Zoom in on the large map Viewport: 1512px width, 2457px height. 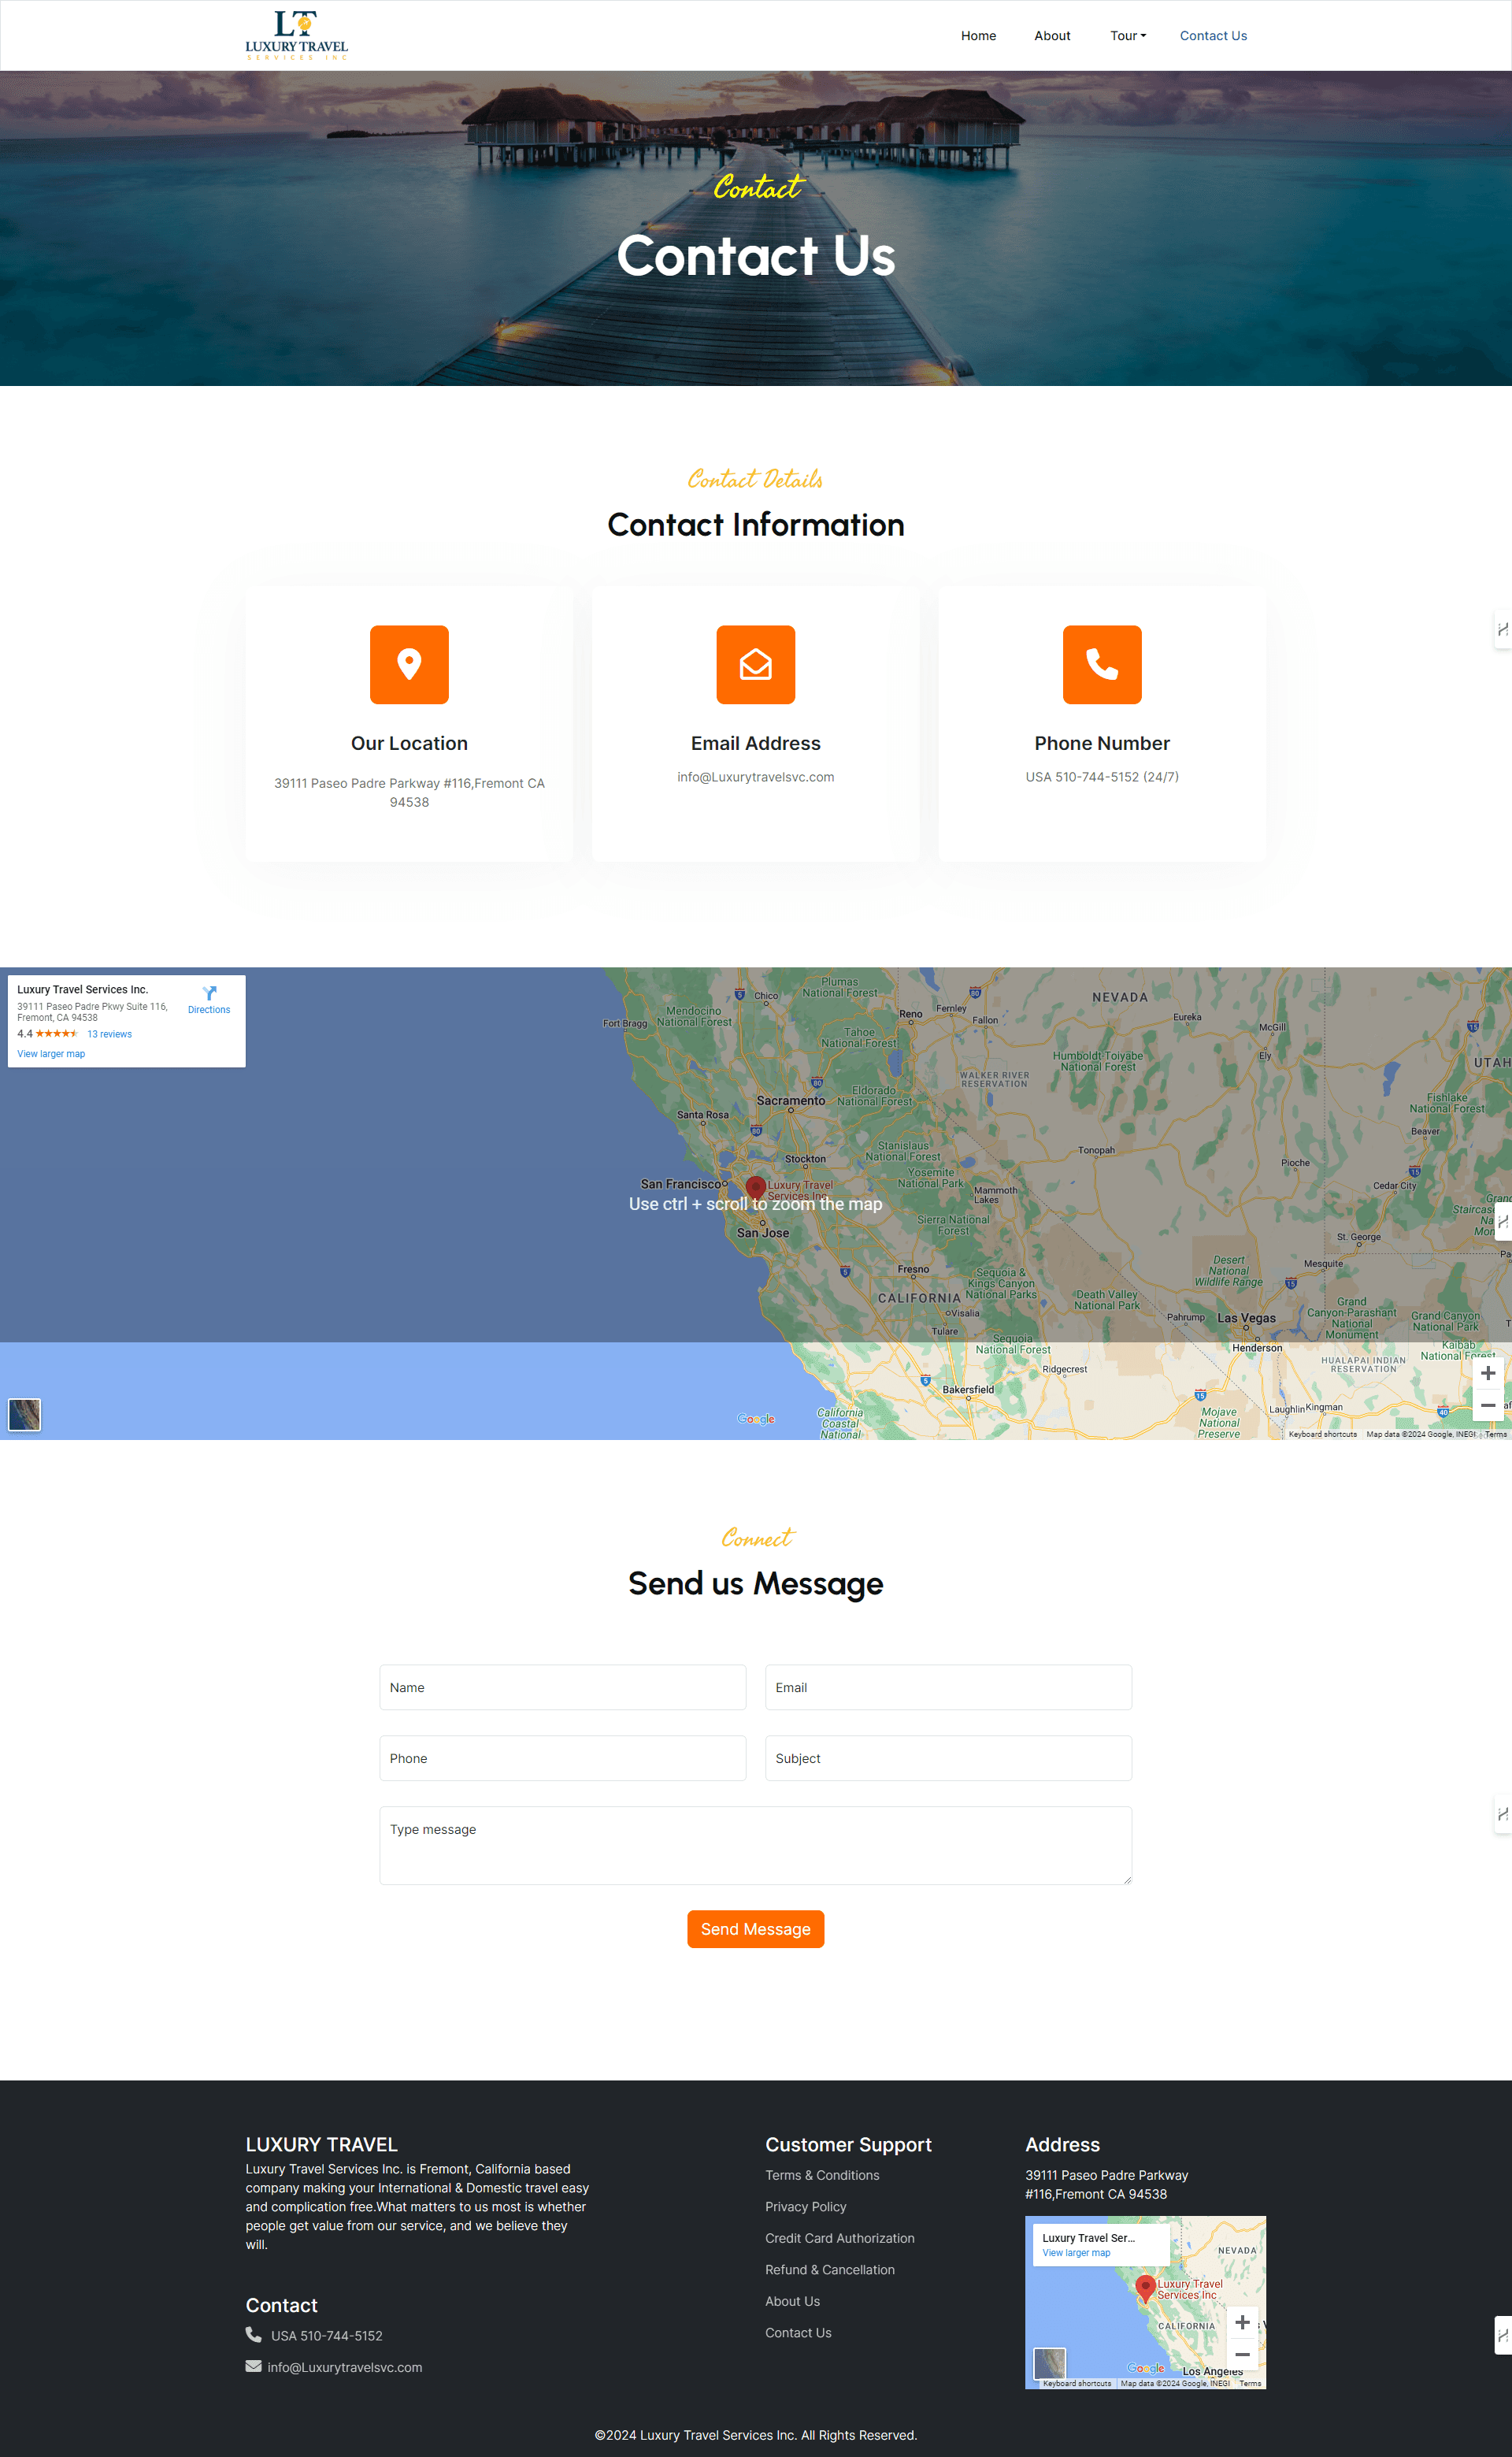1487,1373
